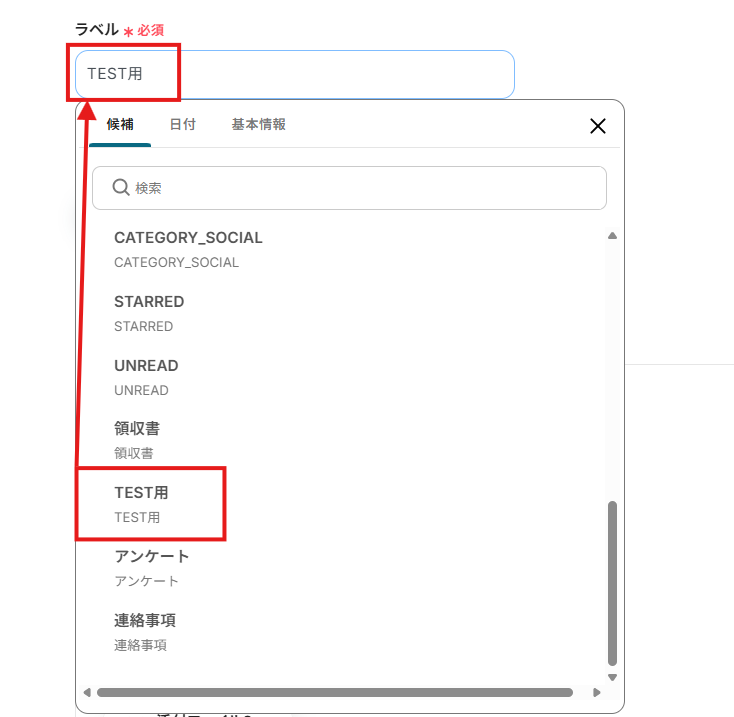Click the vertical scrollbar thumb

pyautogui.click(x=612, y=583)
